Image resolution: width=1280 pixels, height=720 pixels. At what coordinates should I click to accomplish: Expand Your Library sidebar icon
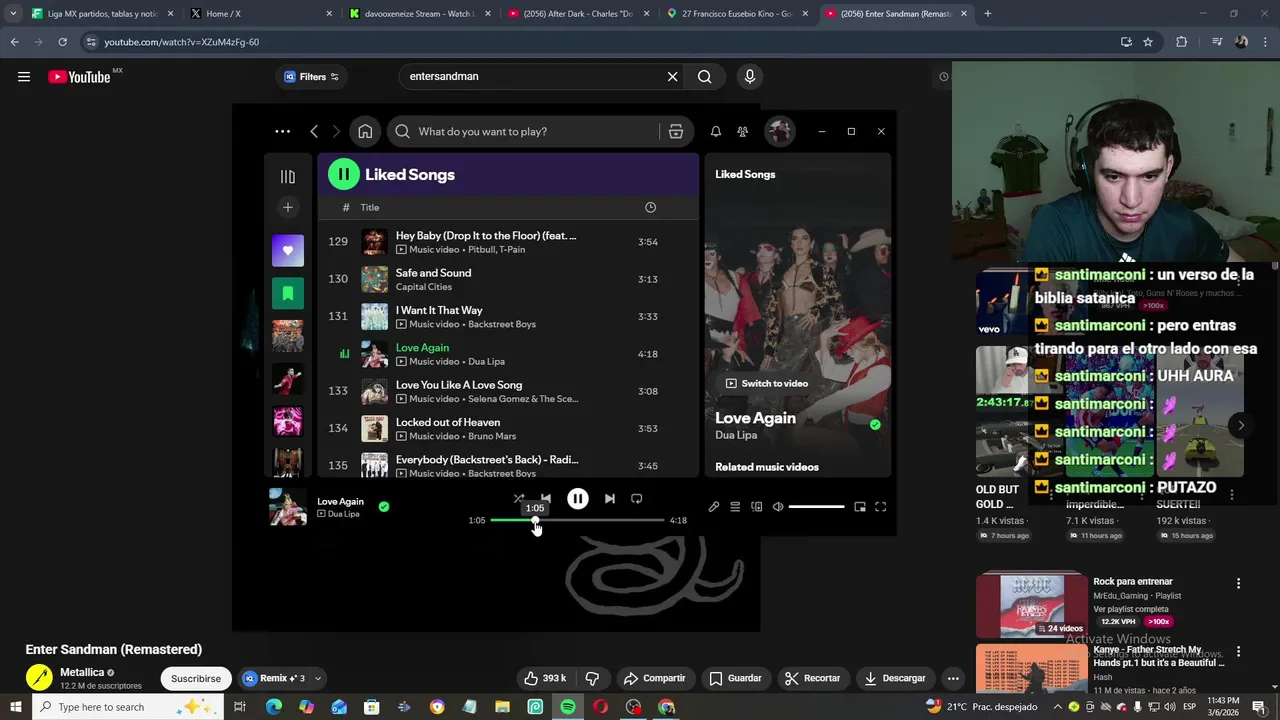coord(288,177)
